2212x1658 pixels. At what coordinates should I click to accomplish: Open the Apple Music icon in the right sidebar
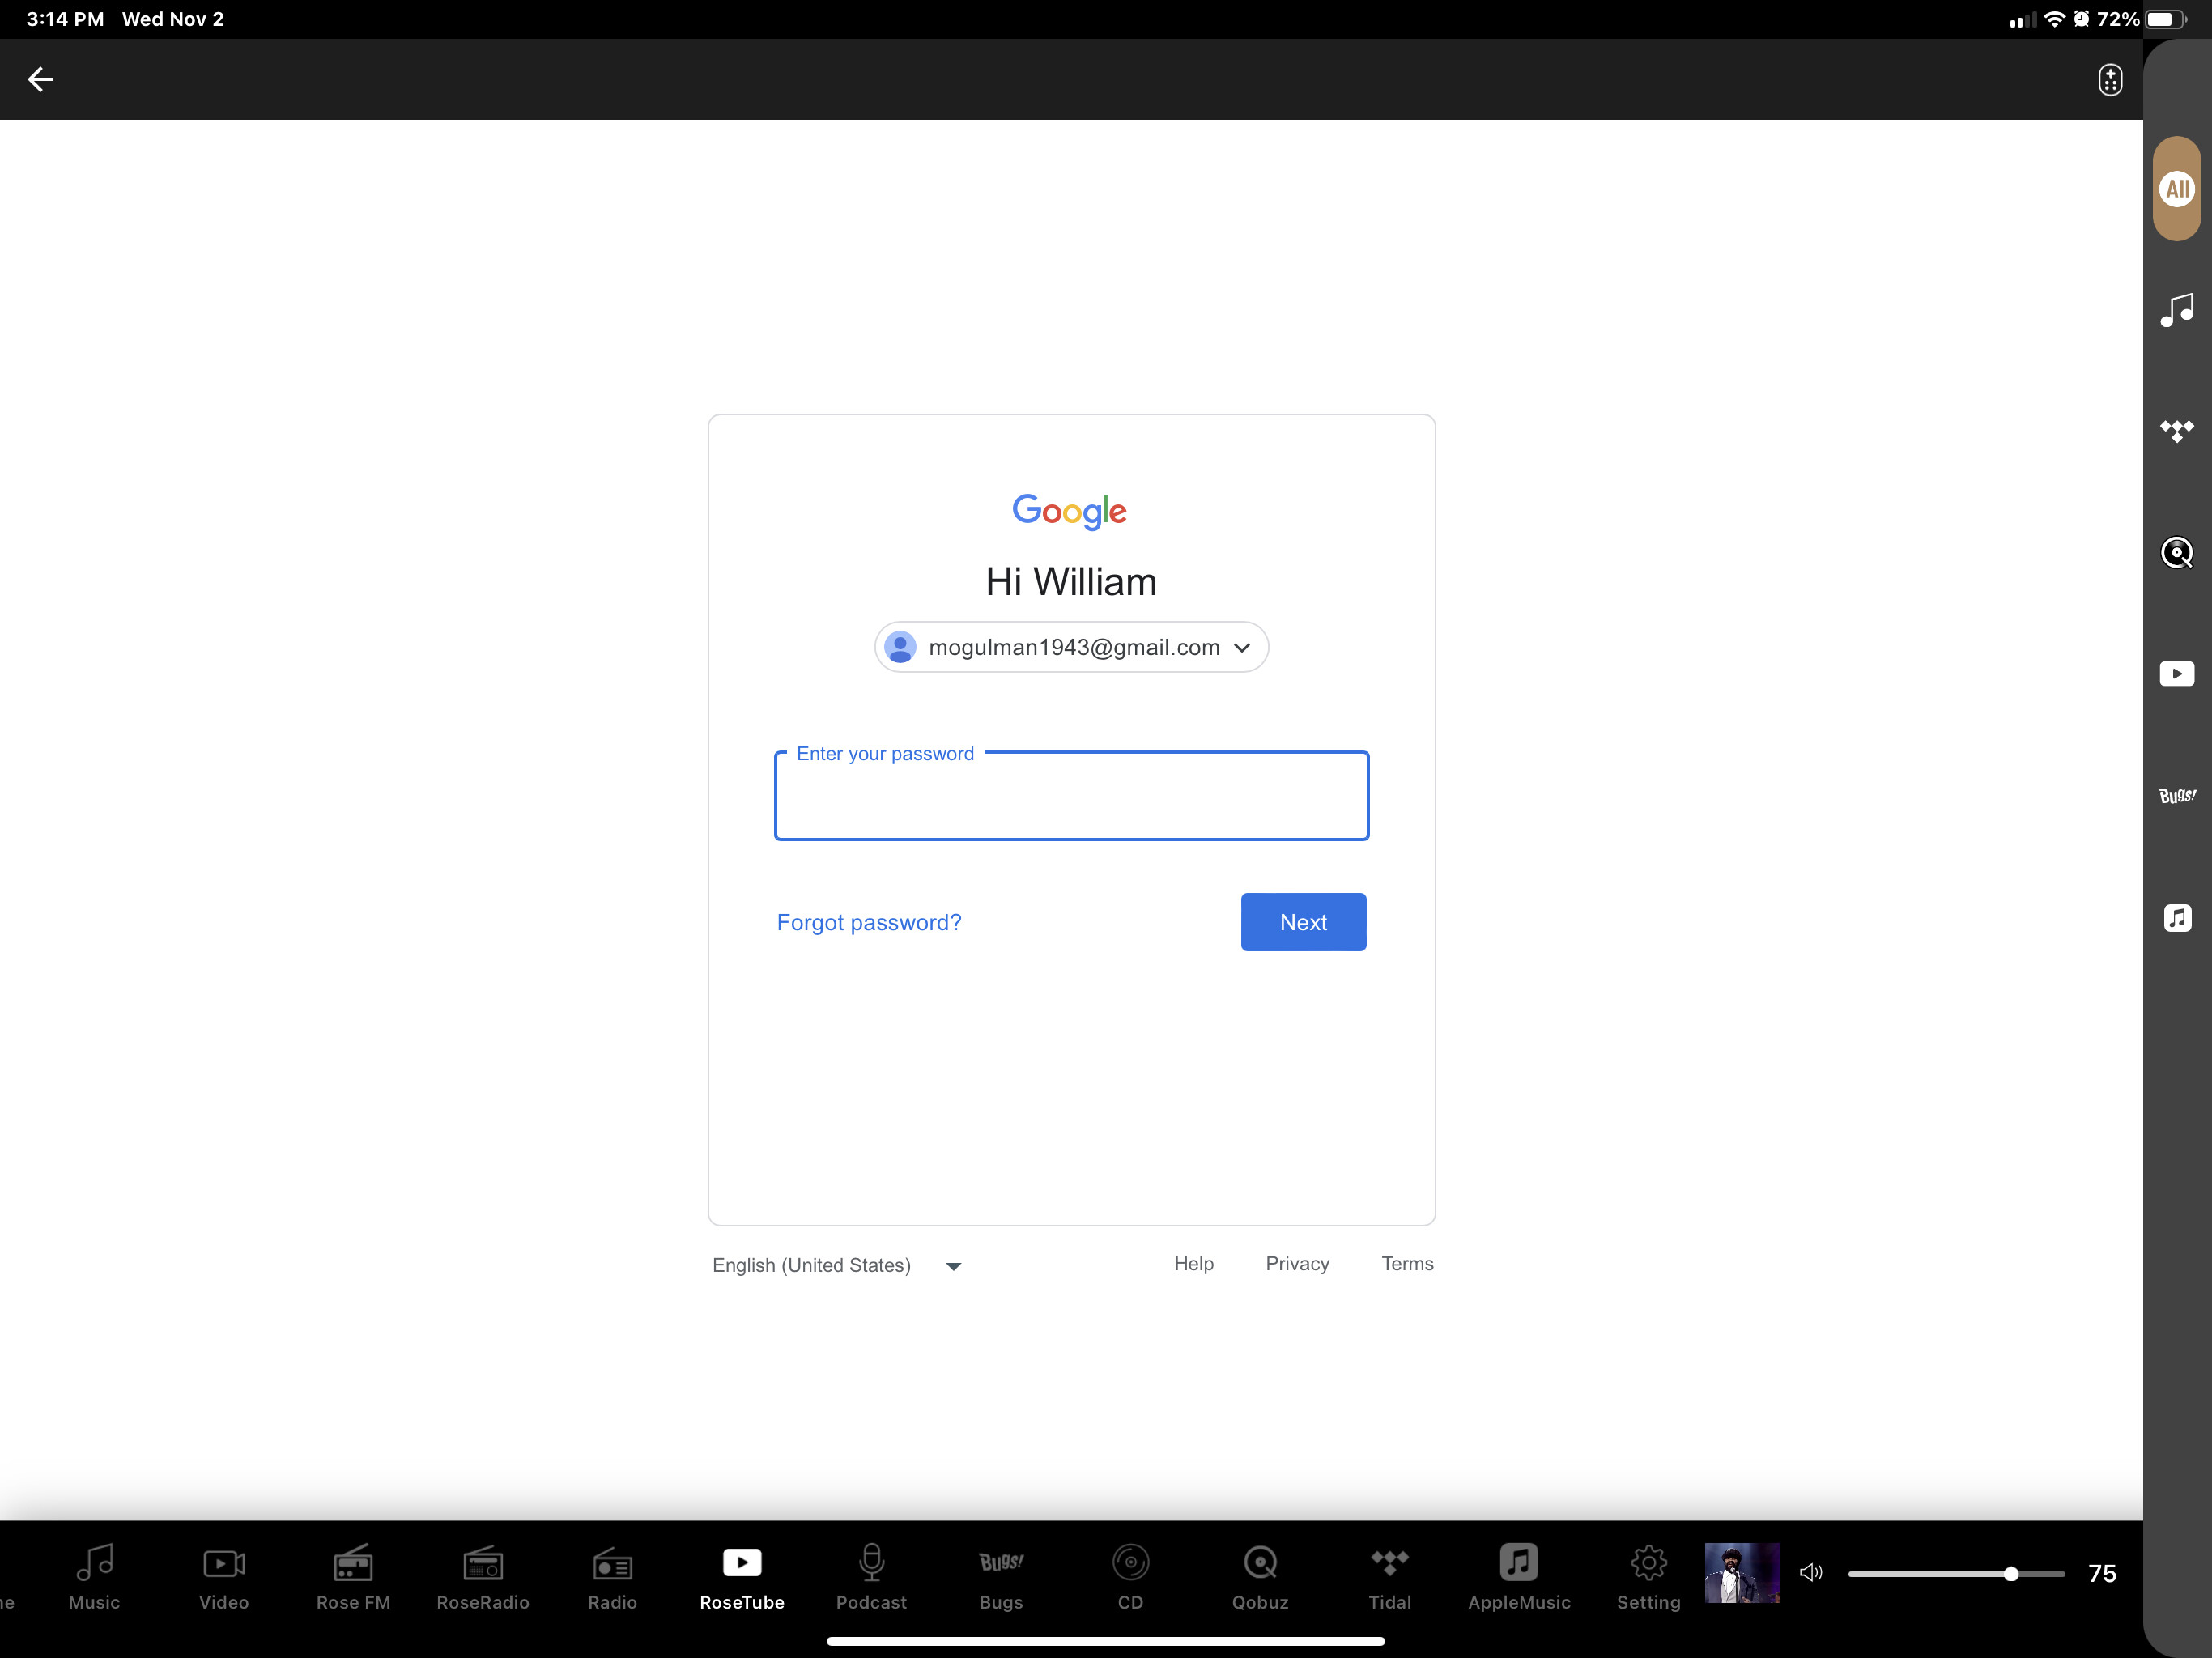[x=2177, y=918]
